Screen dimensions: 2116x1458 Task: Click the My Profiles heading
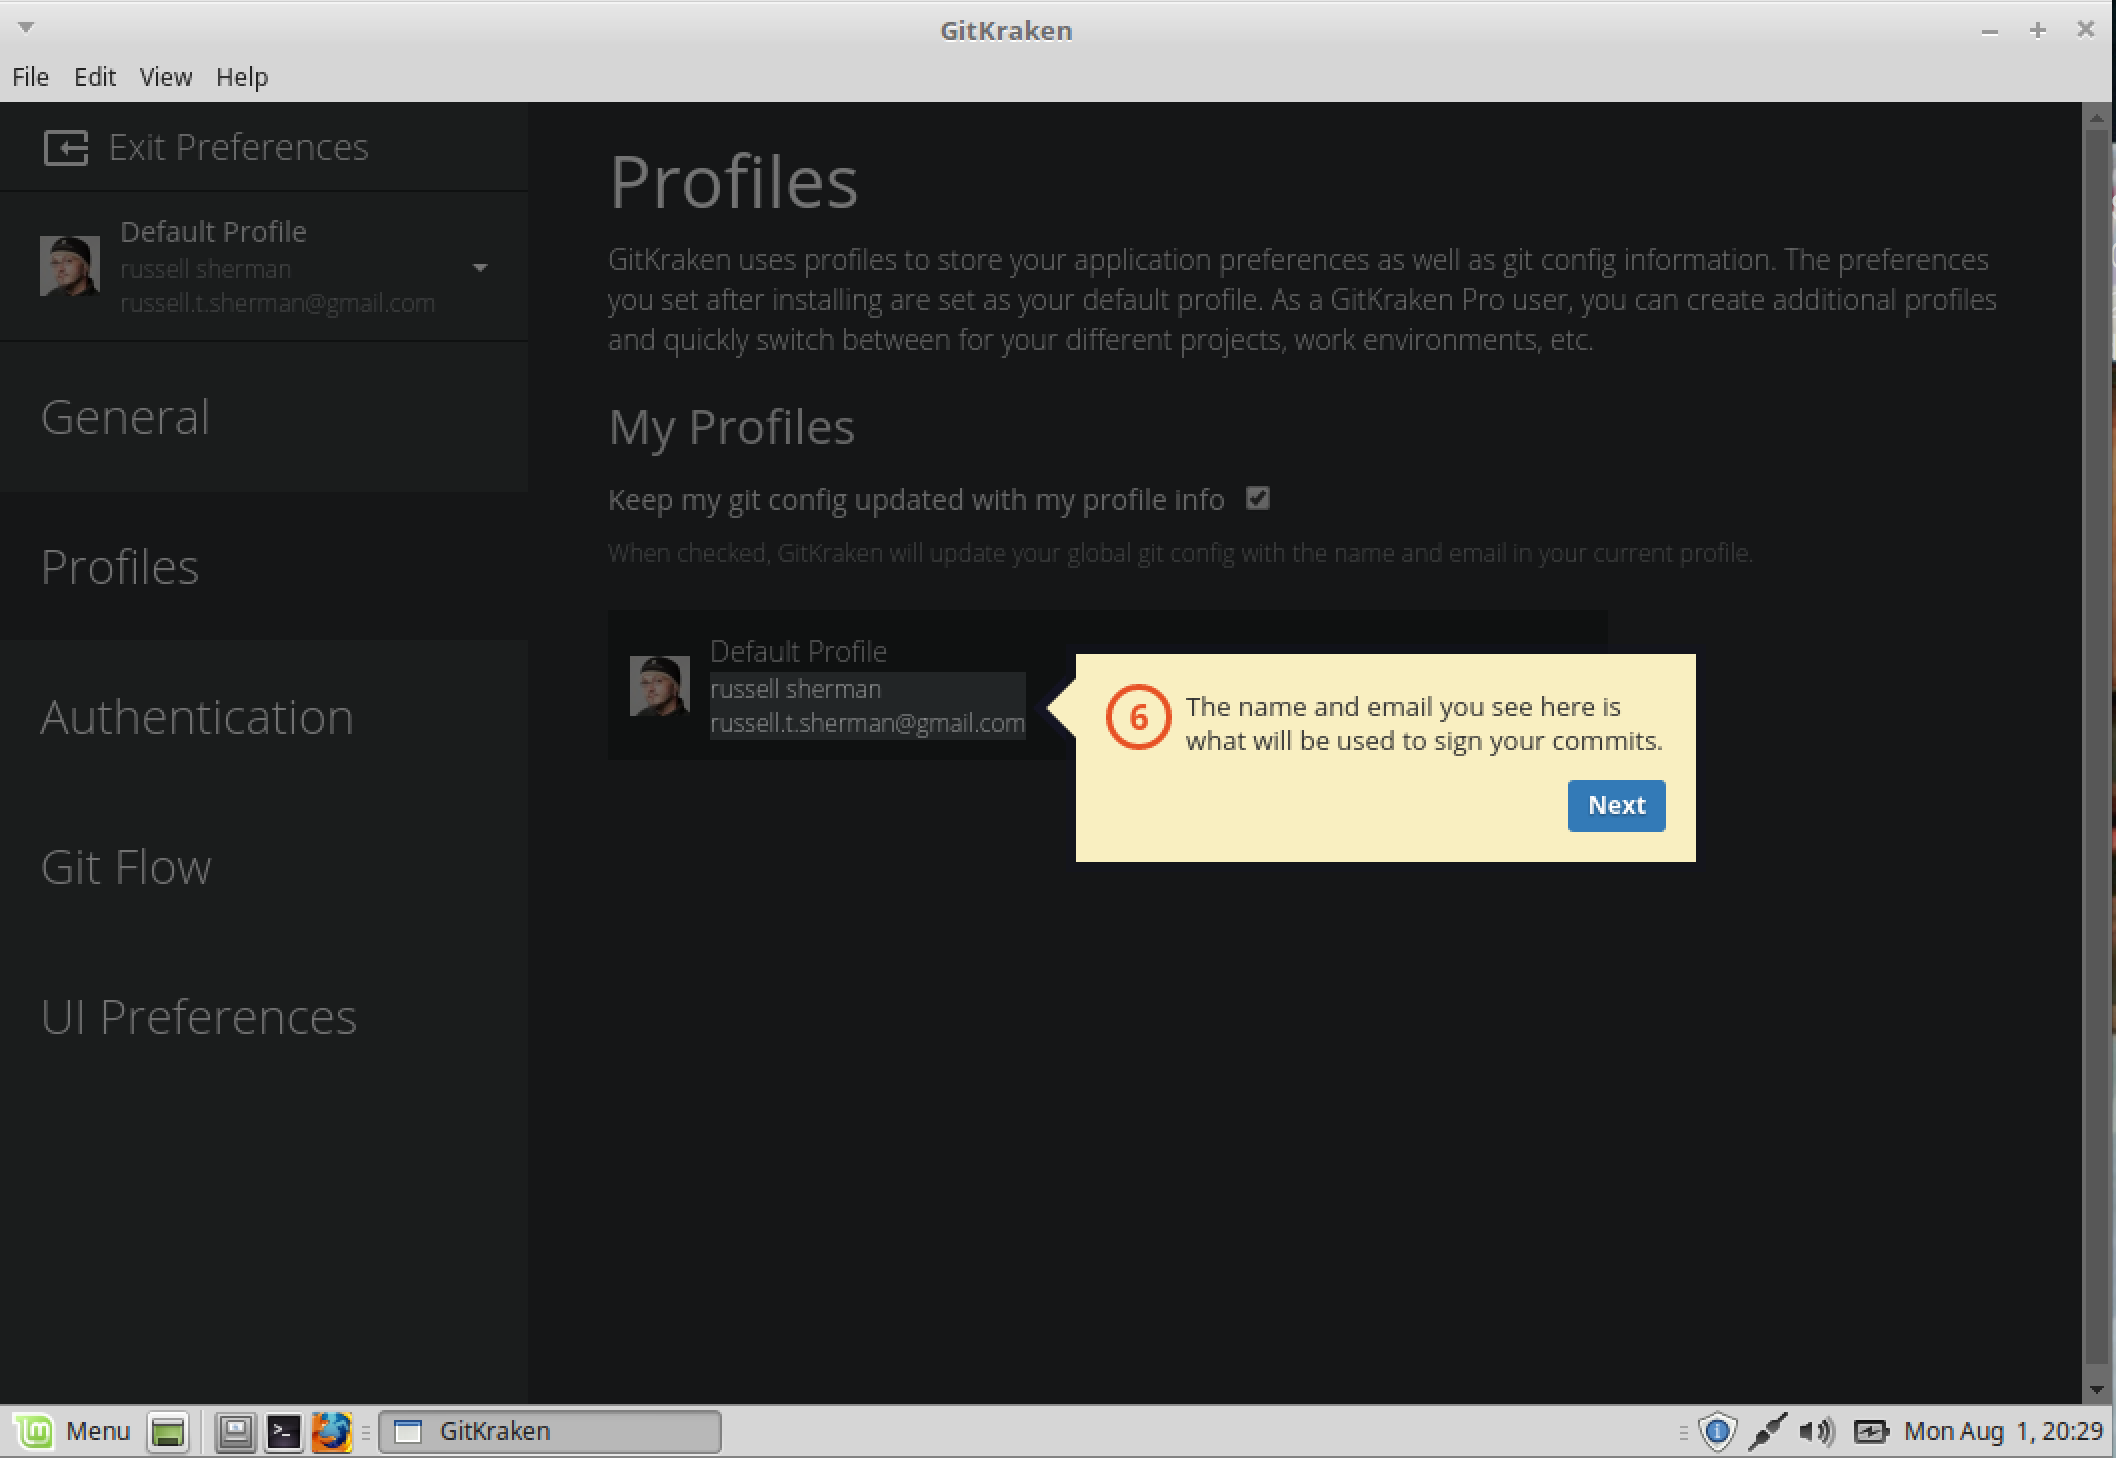[x=731, y=428]
